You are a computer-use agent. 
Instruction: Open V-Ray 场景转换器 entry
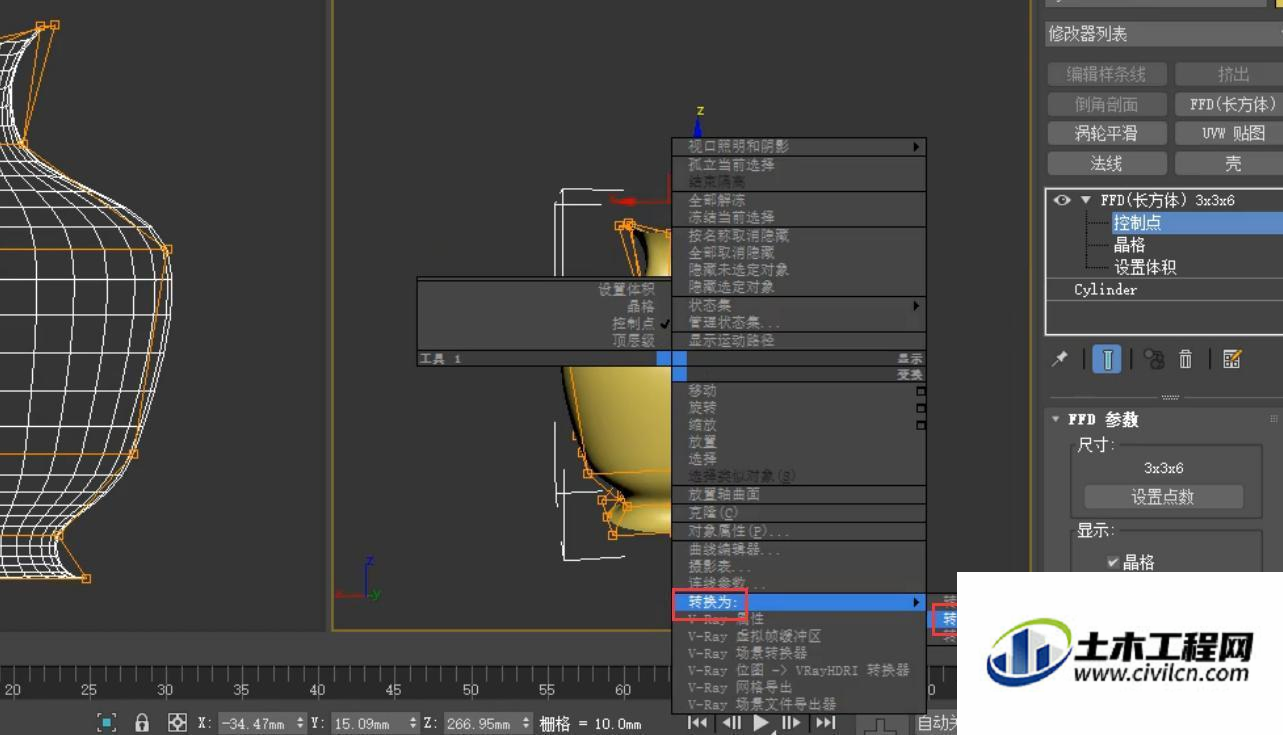coord(799,653)
